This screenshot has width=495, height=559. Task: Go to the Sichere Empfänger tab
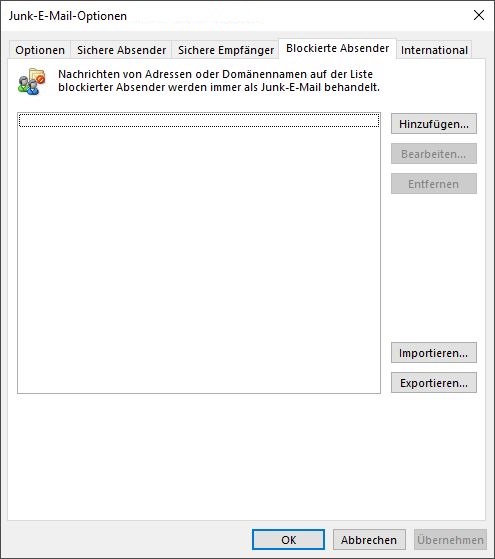pos(226,50)
